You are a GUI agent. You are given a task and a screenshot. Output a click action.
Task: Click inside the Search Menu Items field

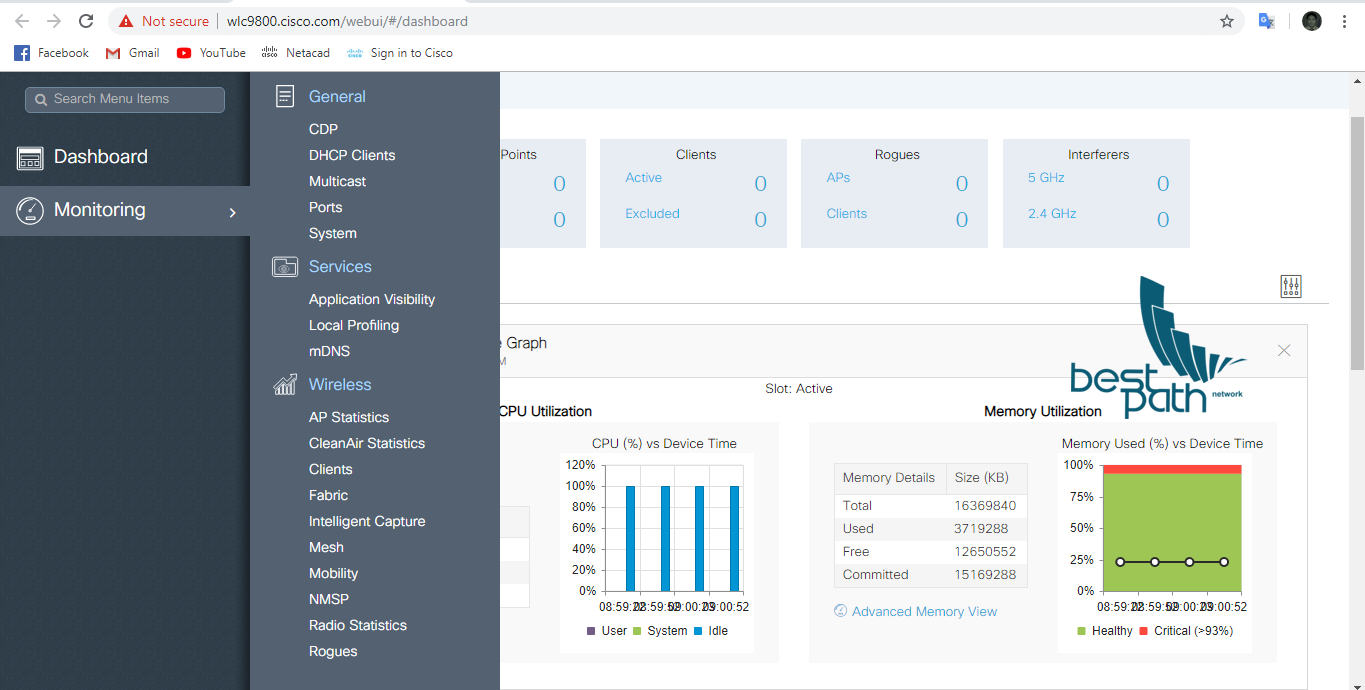pyautogui.click(x=124, y=99)
